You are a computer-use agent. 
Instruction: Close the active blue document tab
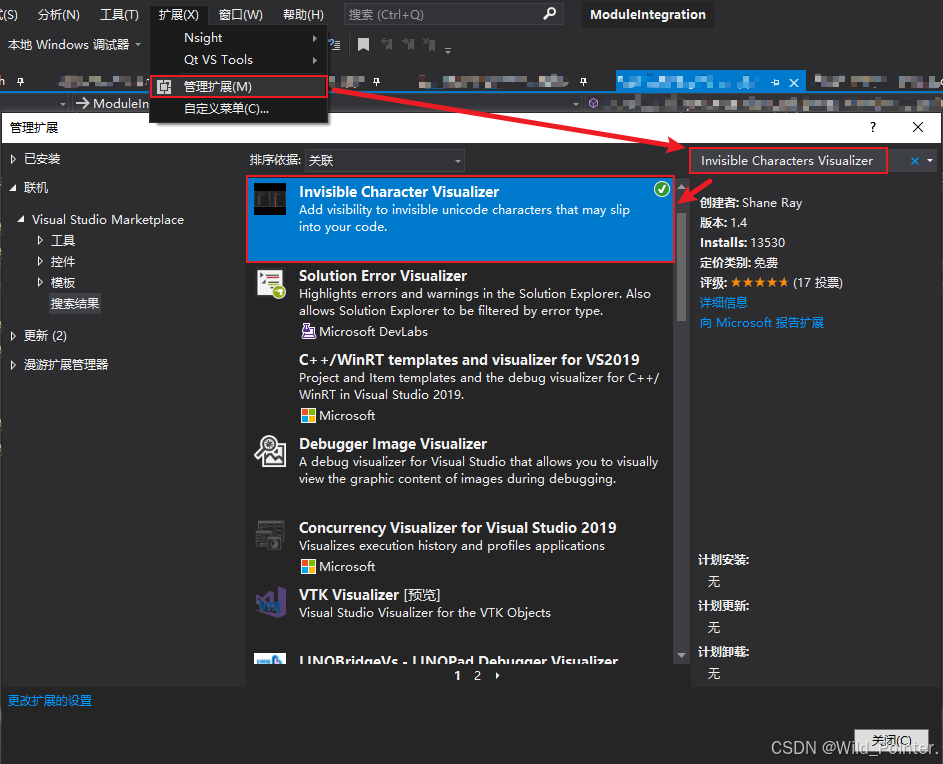794,82
